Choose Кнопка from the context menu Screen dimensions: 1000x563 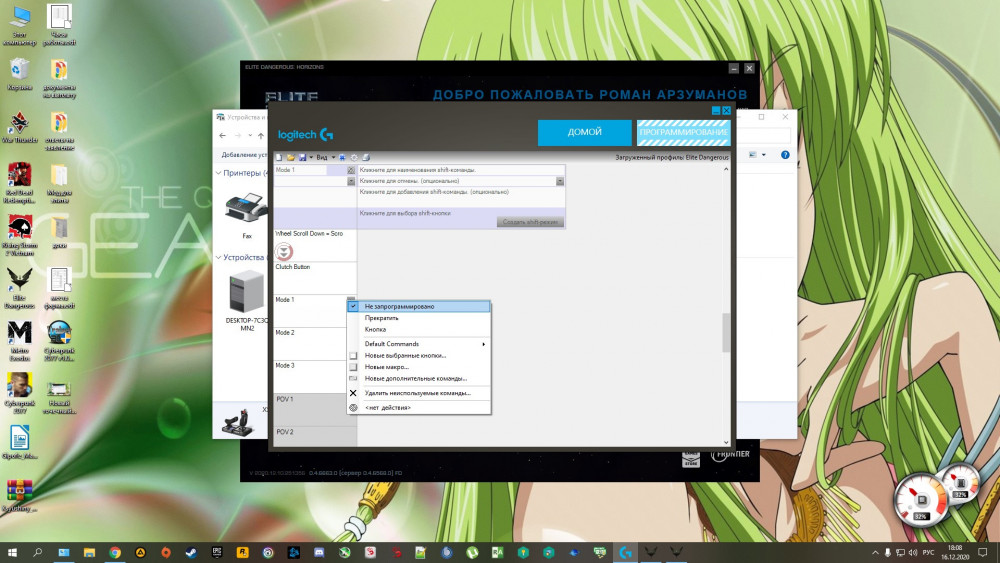(x=419, y=330)
